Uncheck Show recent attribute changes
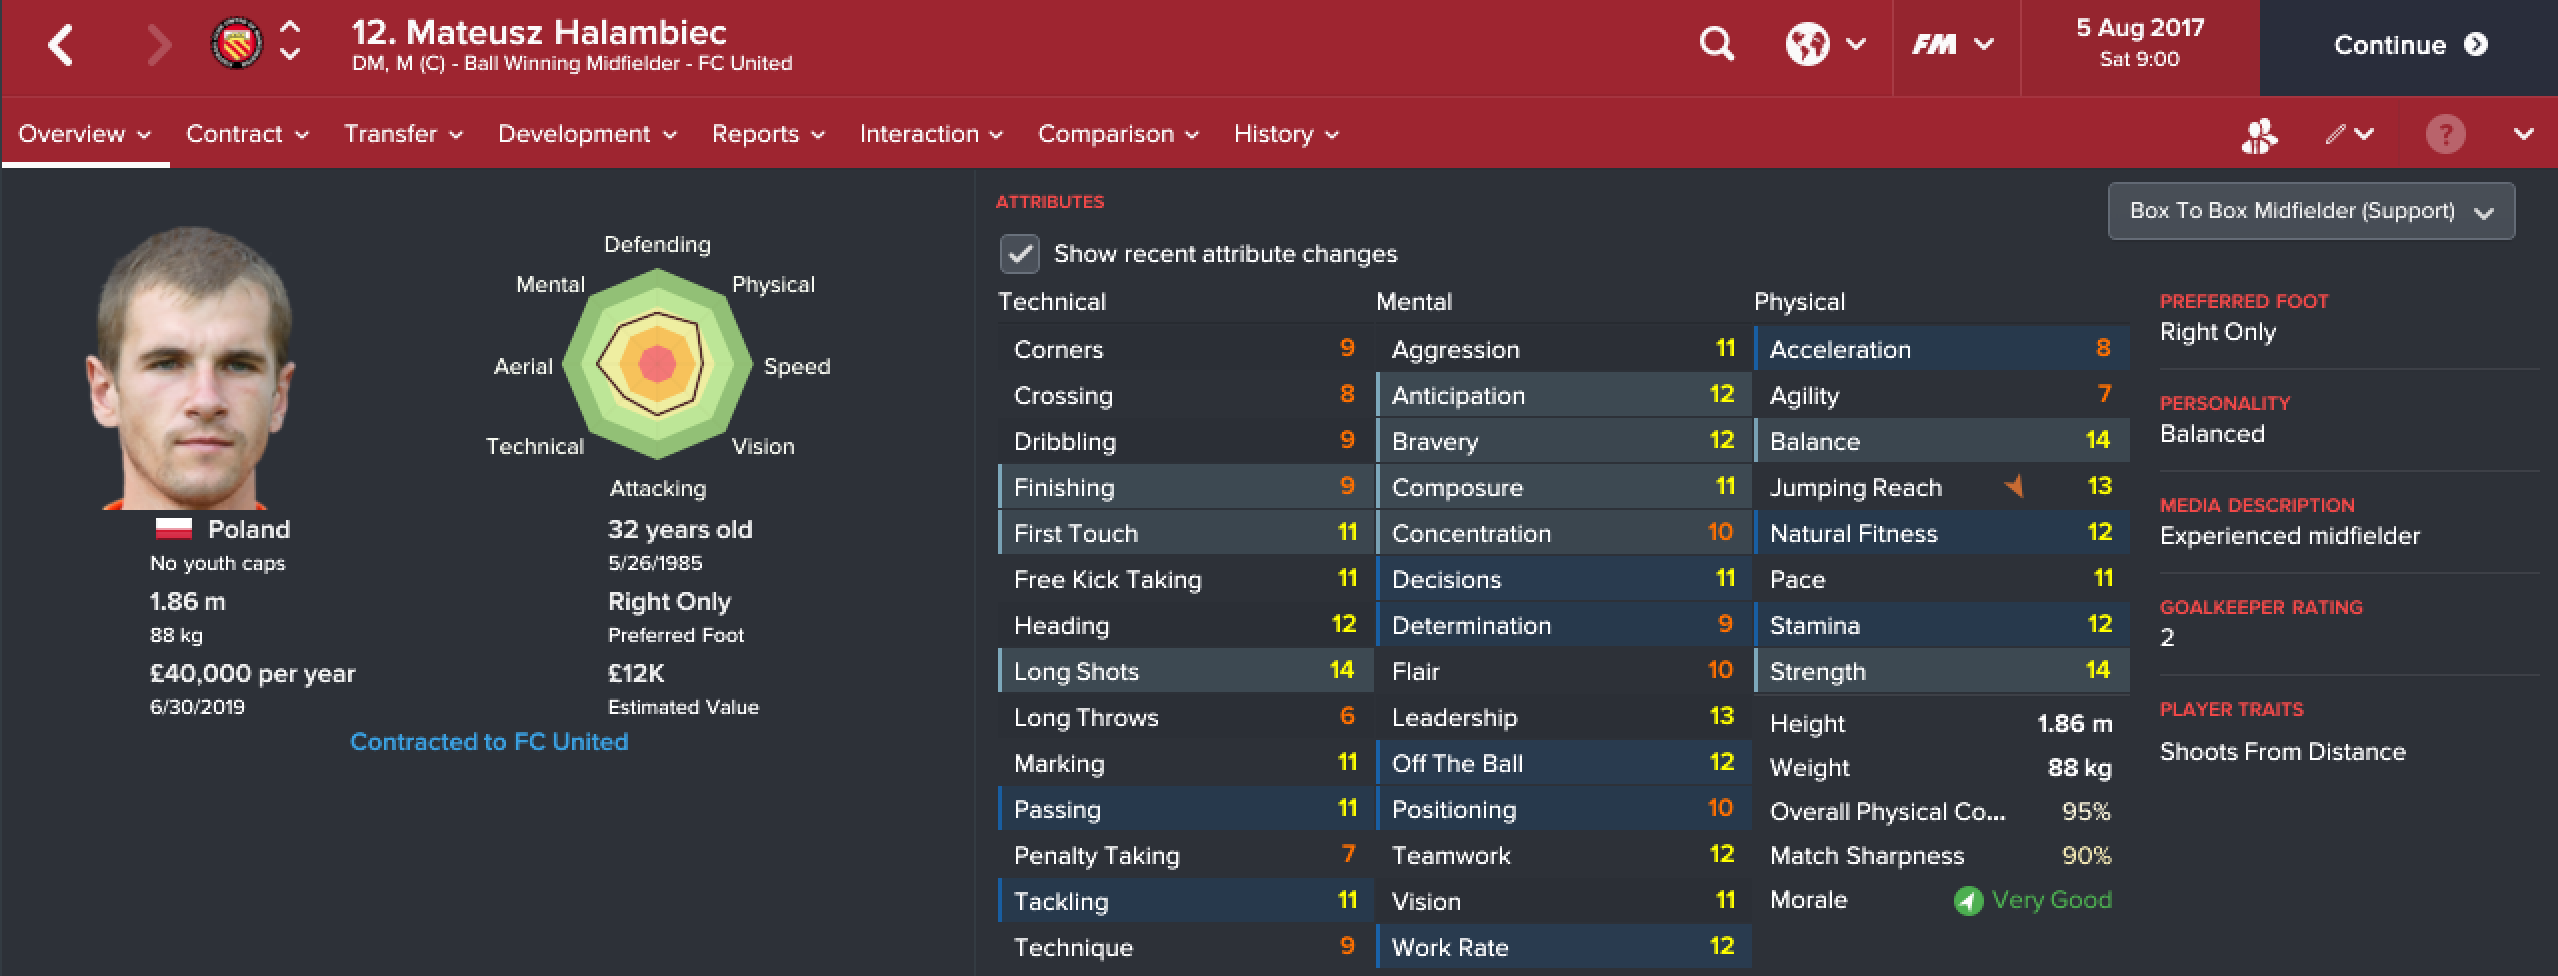The width and height of the screenshot is (2558, 976). pyautogui.click(x=1019, y=254)
